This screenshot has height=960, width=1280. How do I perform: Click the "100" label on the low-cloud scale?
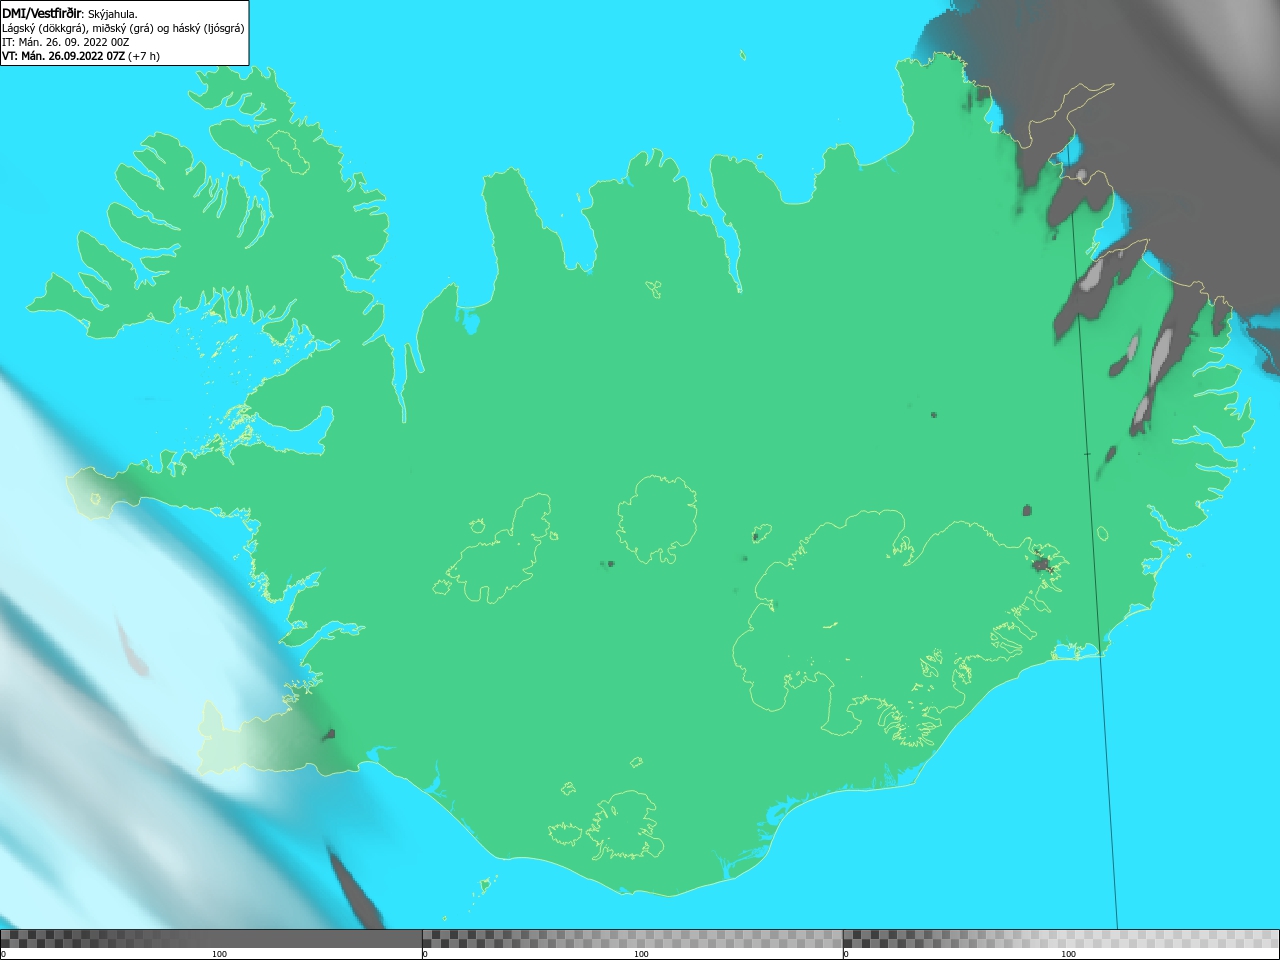[x=219, y=954]
